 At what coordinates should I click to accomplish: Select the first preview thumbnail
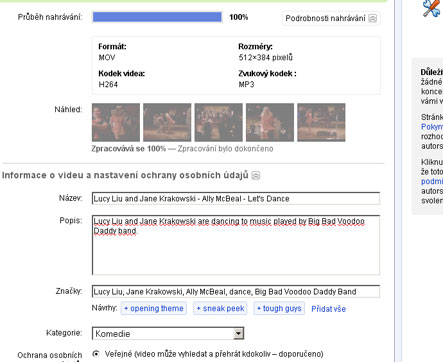(x=116, y=122)
